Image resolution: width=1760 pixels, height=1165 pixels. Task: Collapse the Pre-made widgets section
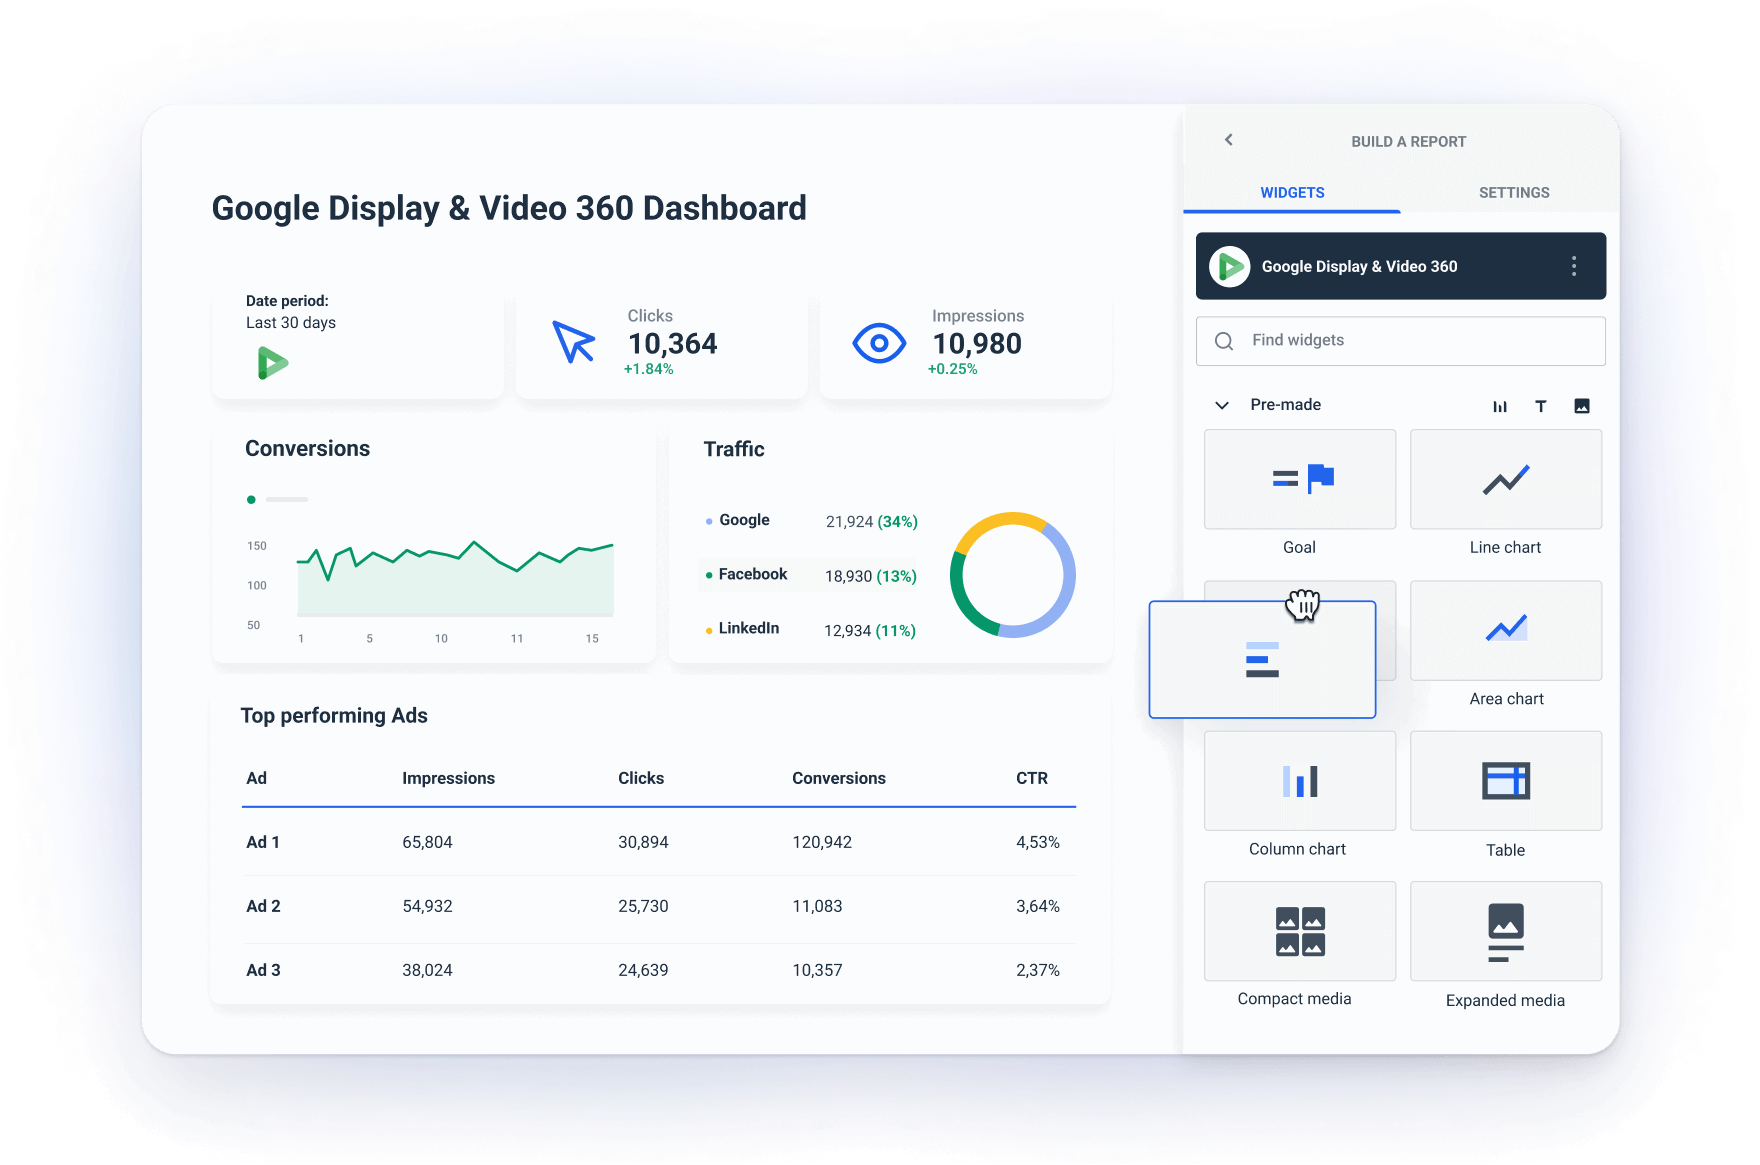click(x=1221, y=405)
